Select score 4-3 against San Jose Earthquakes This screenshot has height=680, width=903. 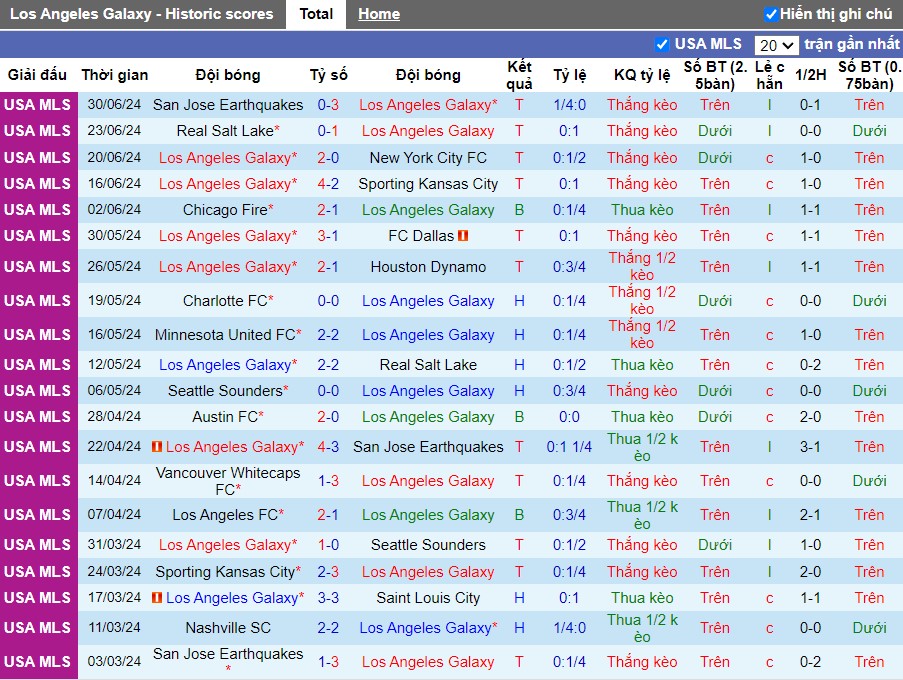pos(328,446)
